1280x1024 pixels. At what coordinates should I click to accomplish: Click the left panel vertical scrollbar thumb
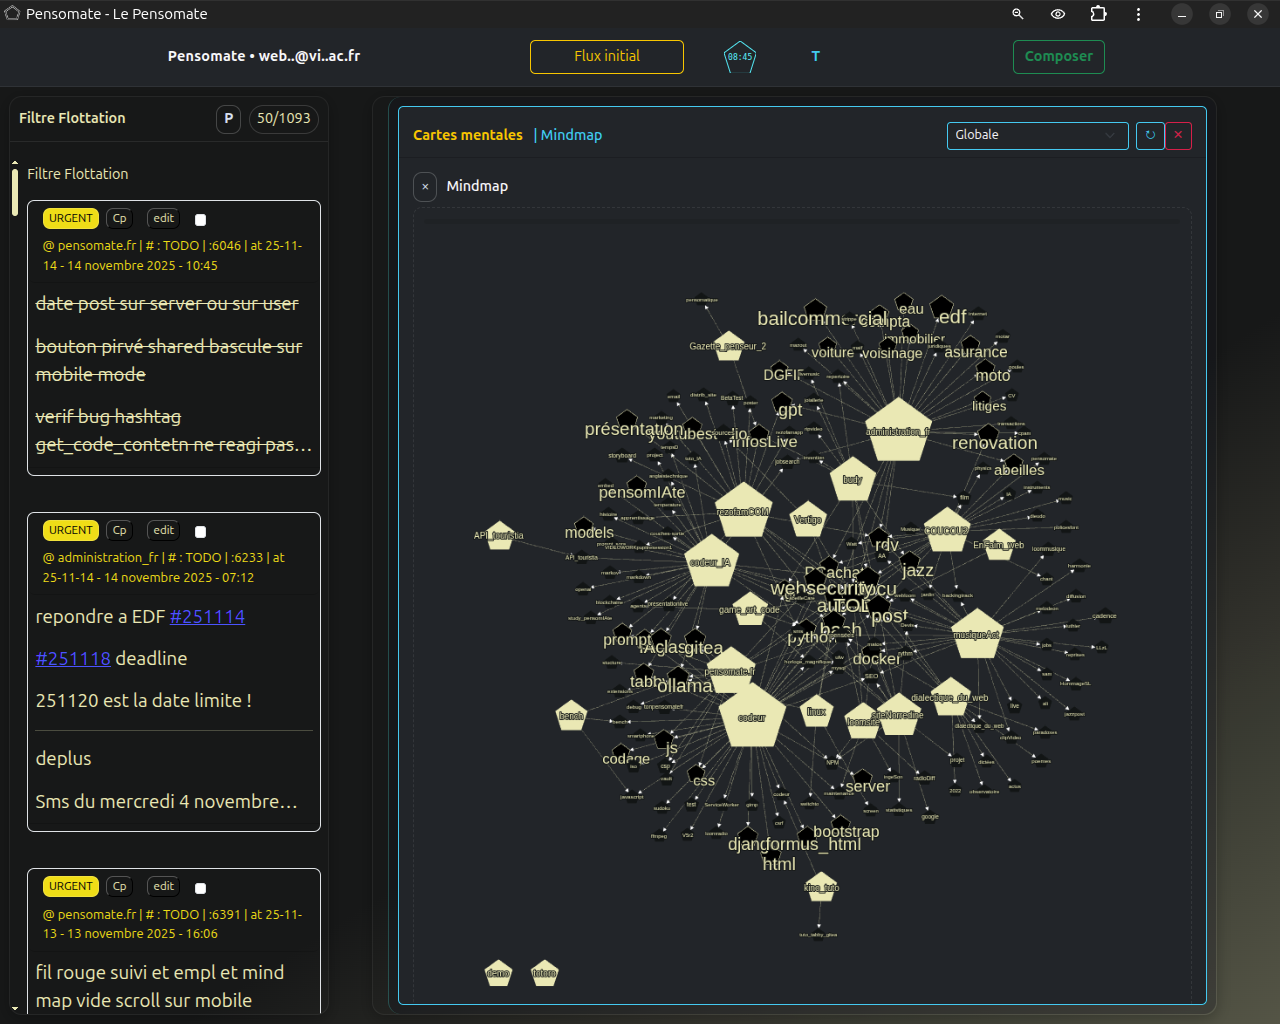pos(15,191)
